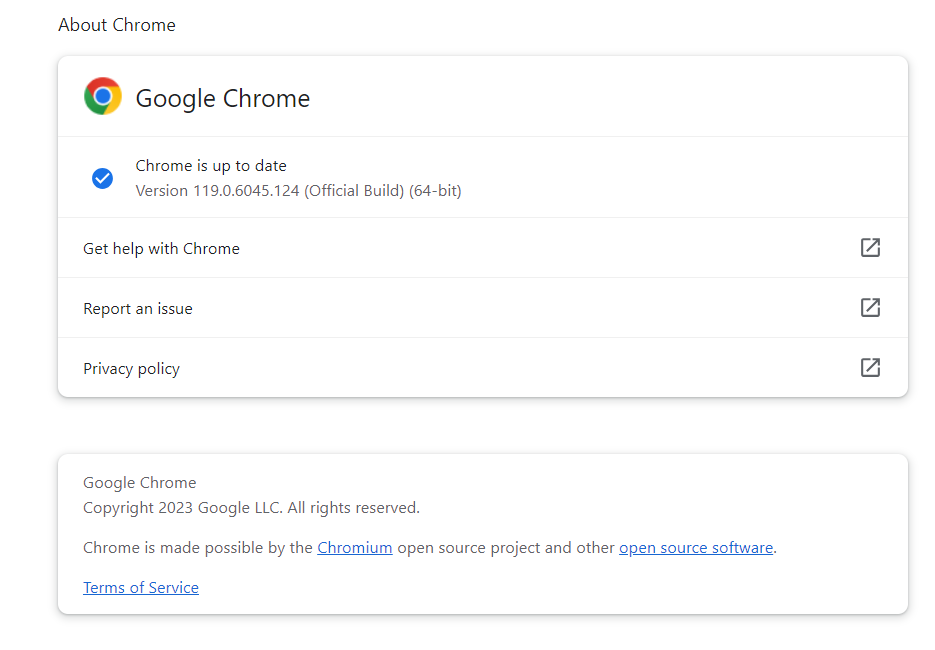
Task: Click the Version 119.0.6045.124 text
Action: point(218,190)
